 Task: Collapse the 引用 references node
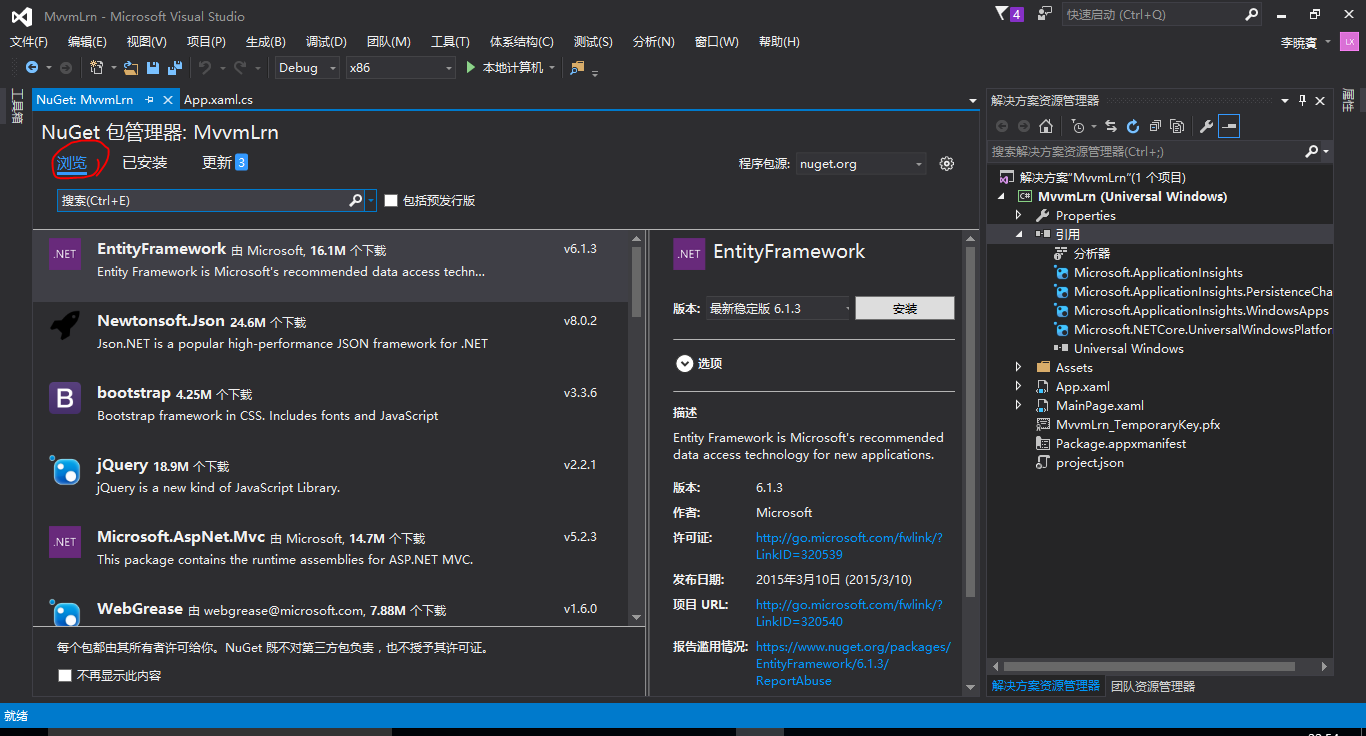click(x=1018, y=234)
